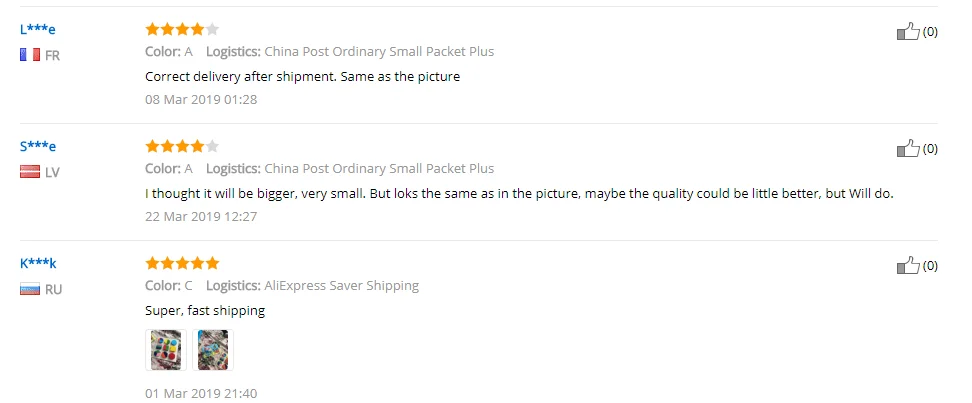Click the French flag icon
Screen dimensions: 972x403
(x=30, y=55)
